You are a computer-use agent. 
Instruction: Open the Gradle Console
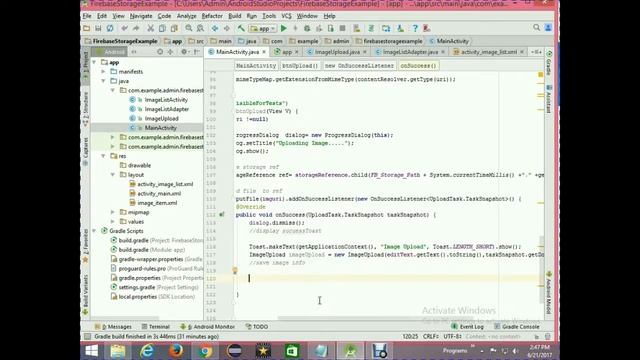point(517,327)
